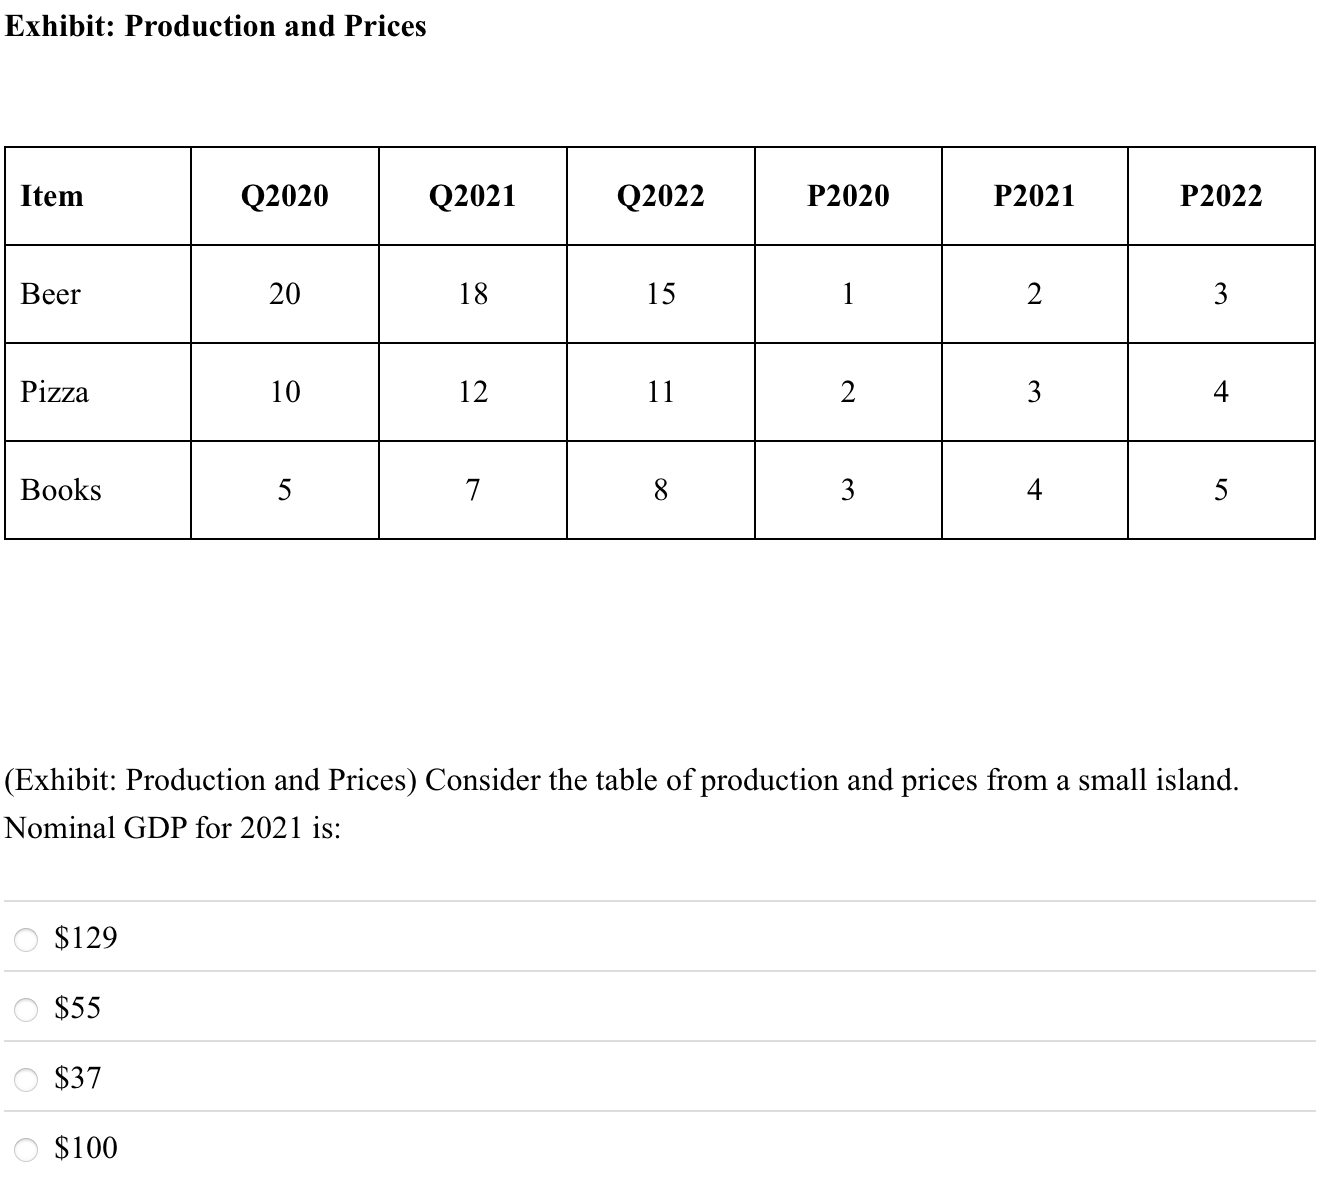
Task: Click the radio circle next to $100
Action: point(25,1147)
